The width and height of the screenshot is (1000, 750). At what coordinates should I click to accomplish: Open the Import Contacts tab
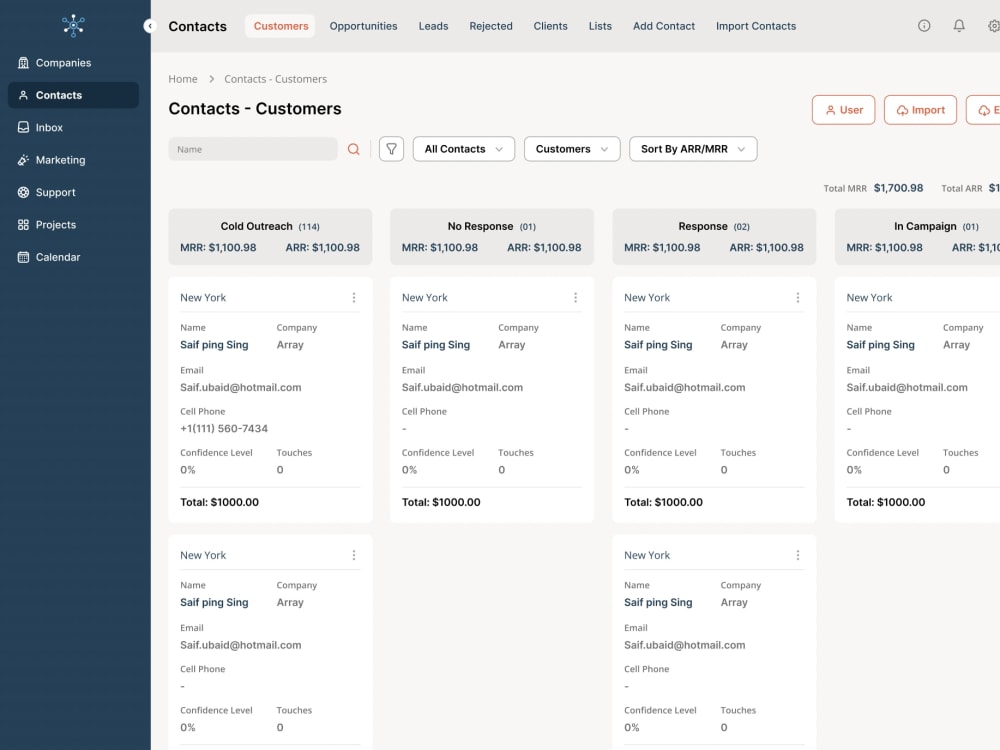coord(756,26)
